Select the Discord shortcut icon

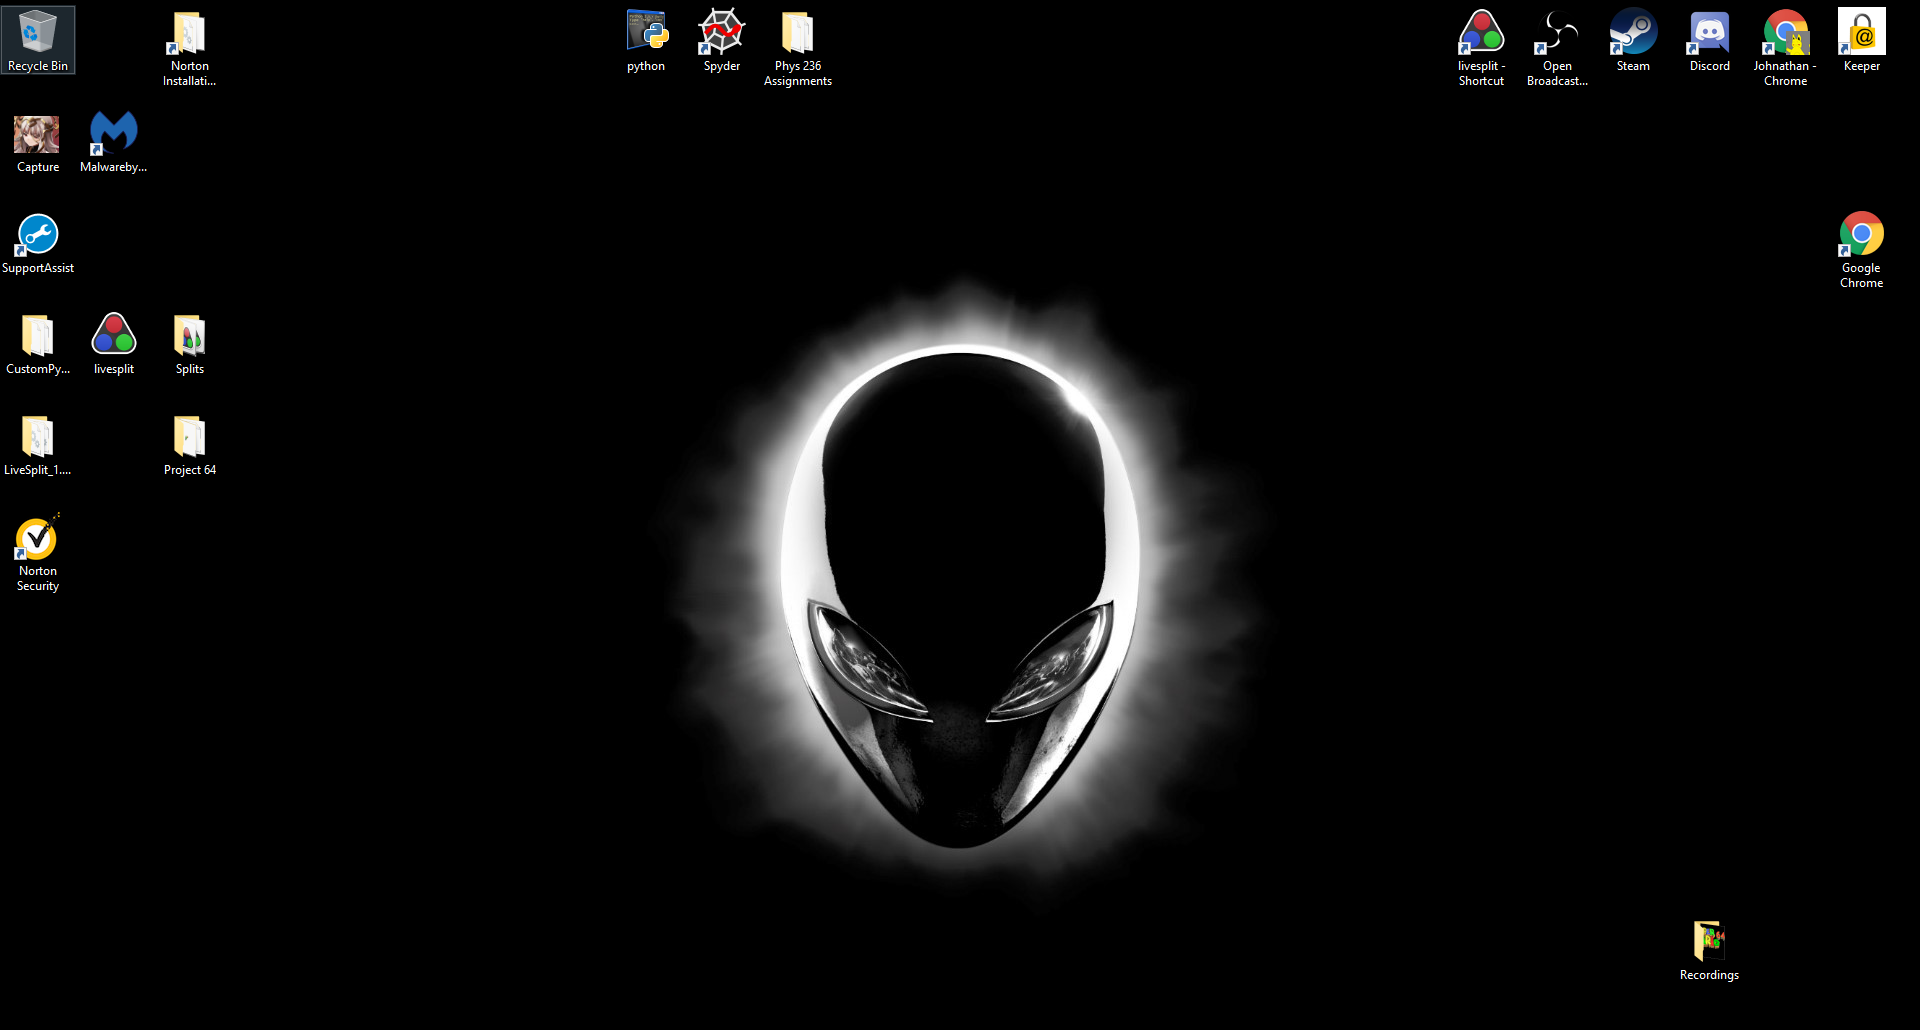1709,40
